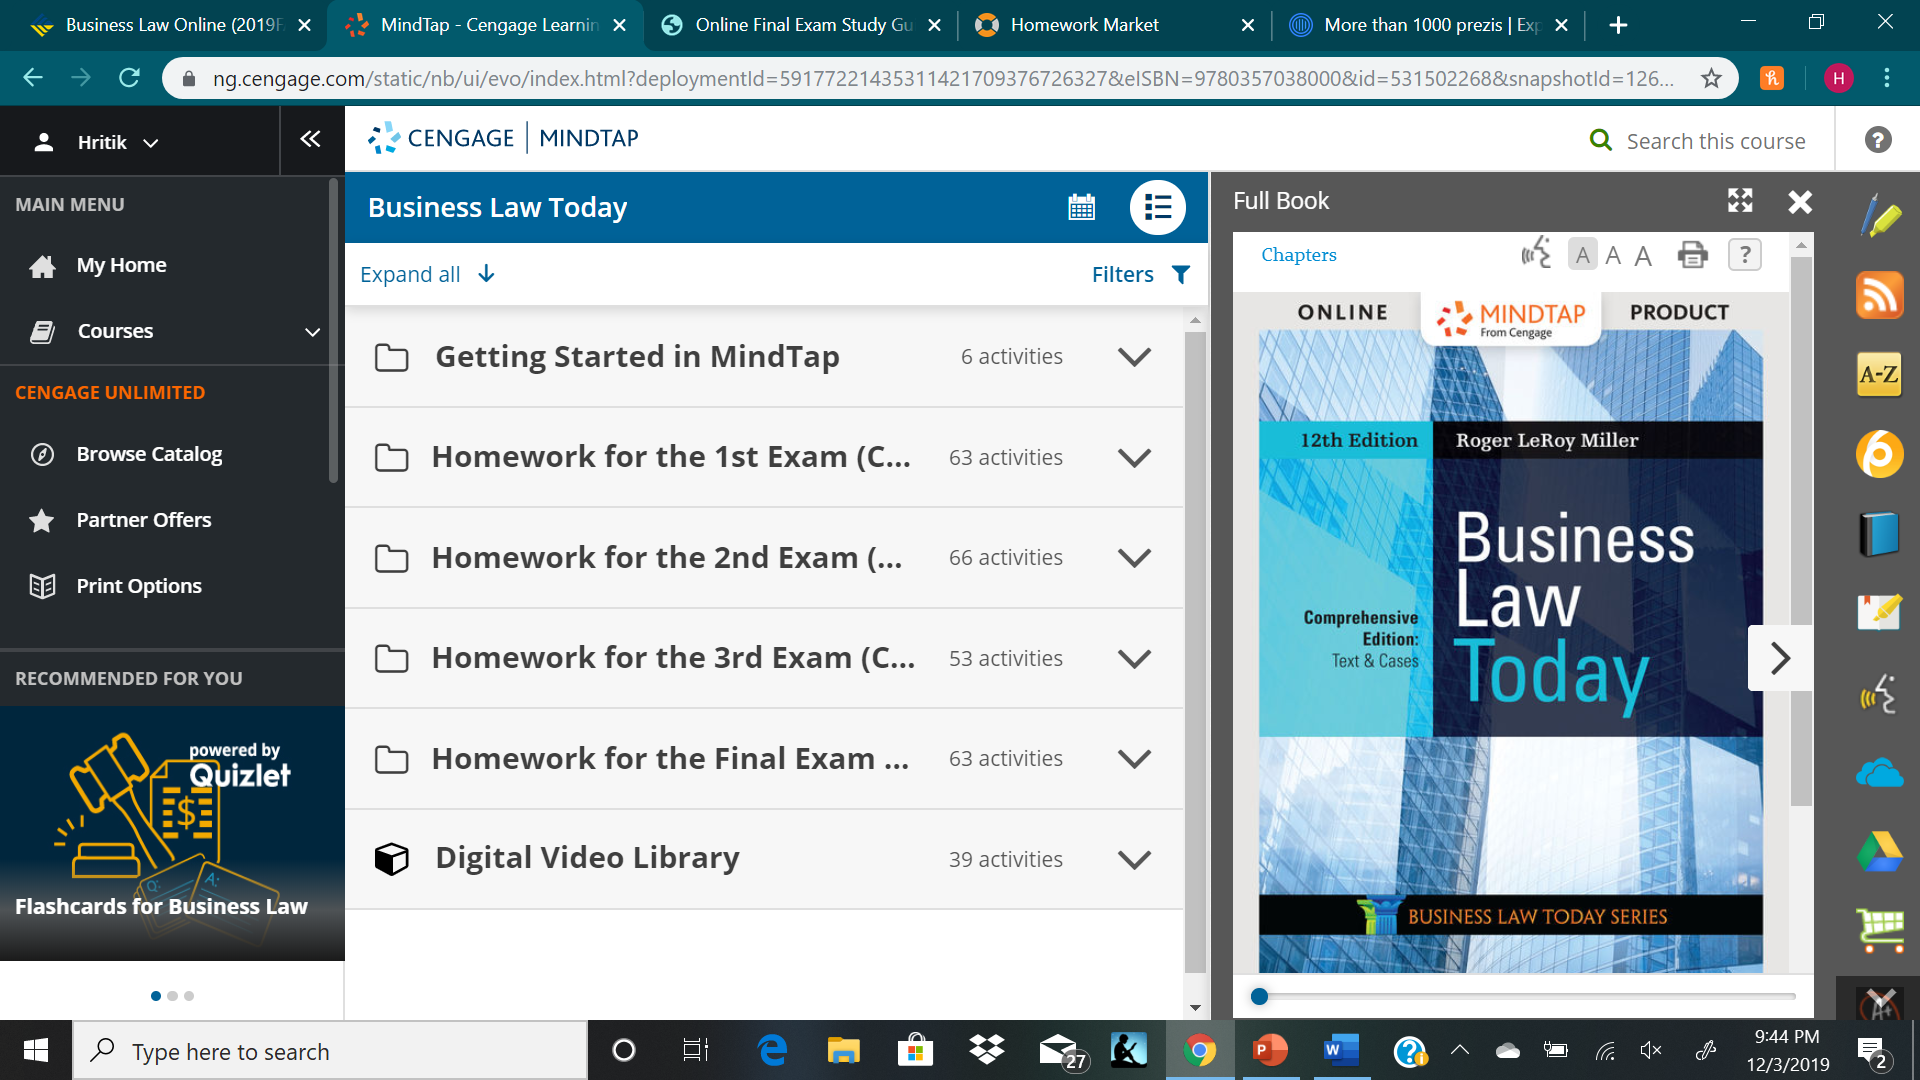Collapse the left navigation sidebar

tap(310, 139)
